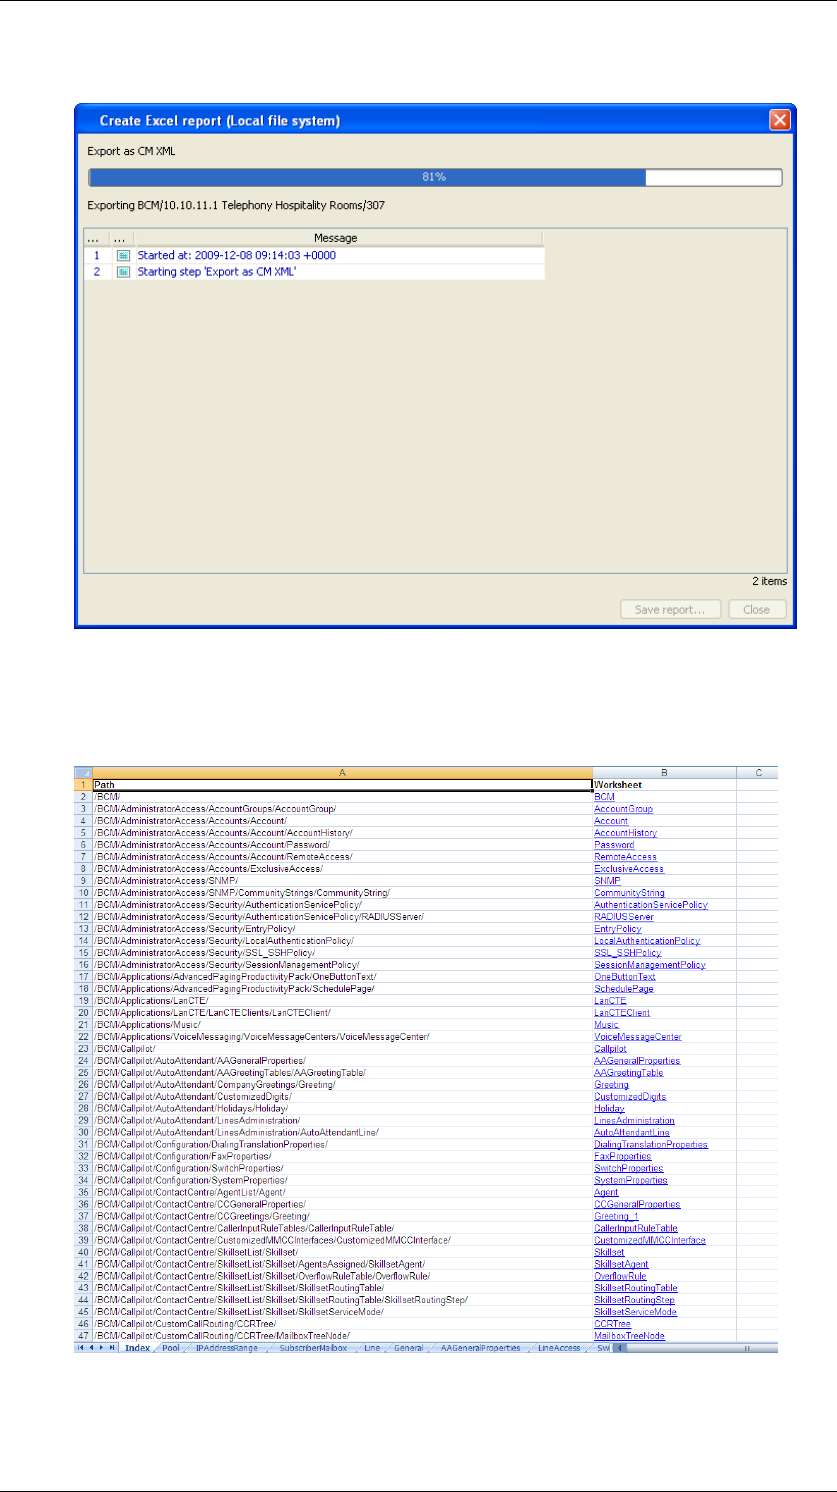
Task: Open the BCM worksheet link
Action: pyautogui.click(x=604, y=796)
